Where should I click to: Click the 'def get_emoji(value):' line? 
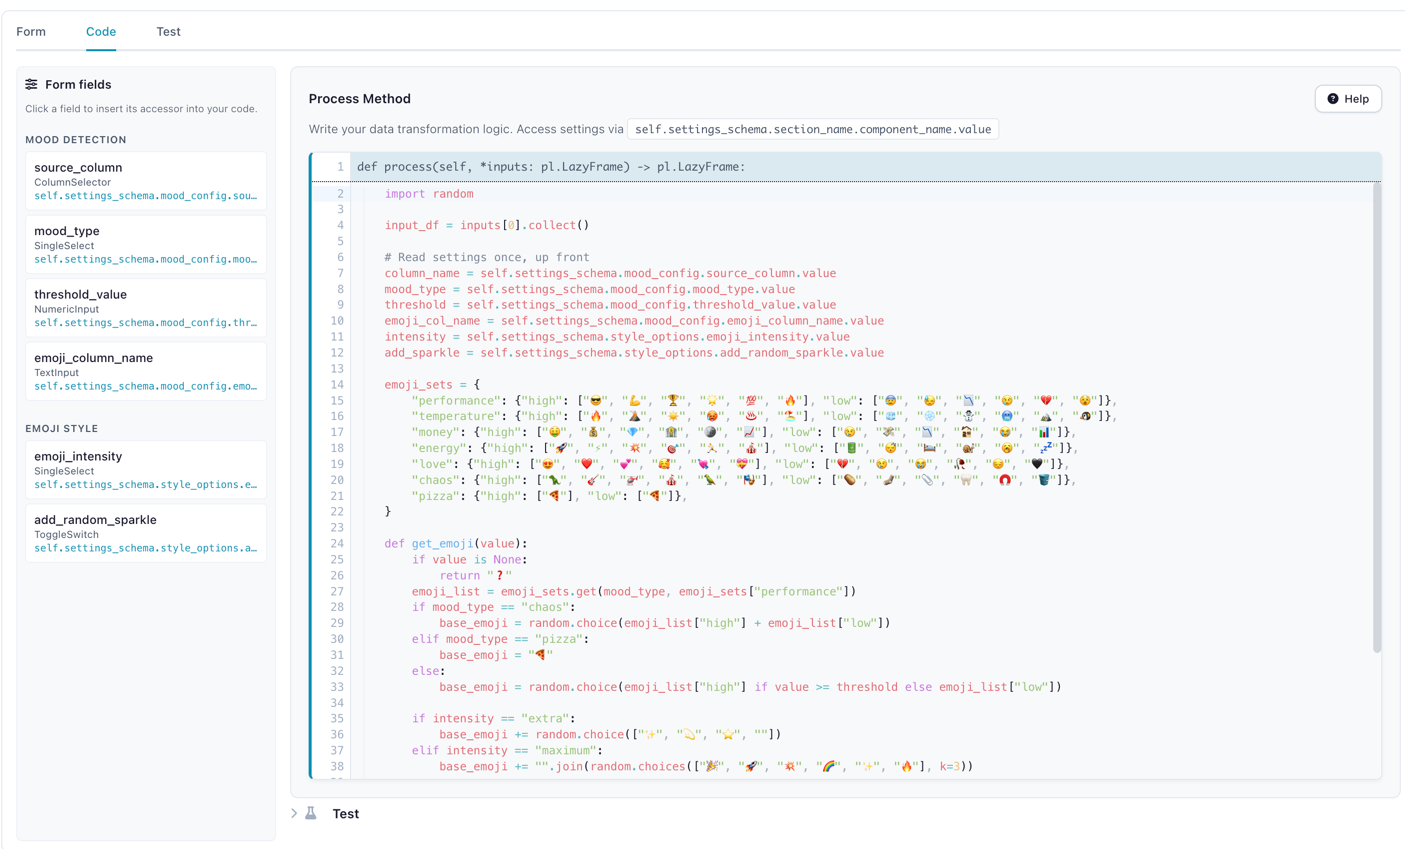(456, 544)
